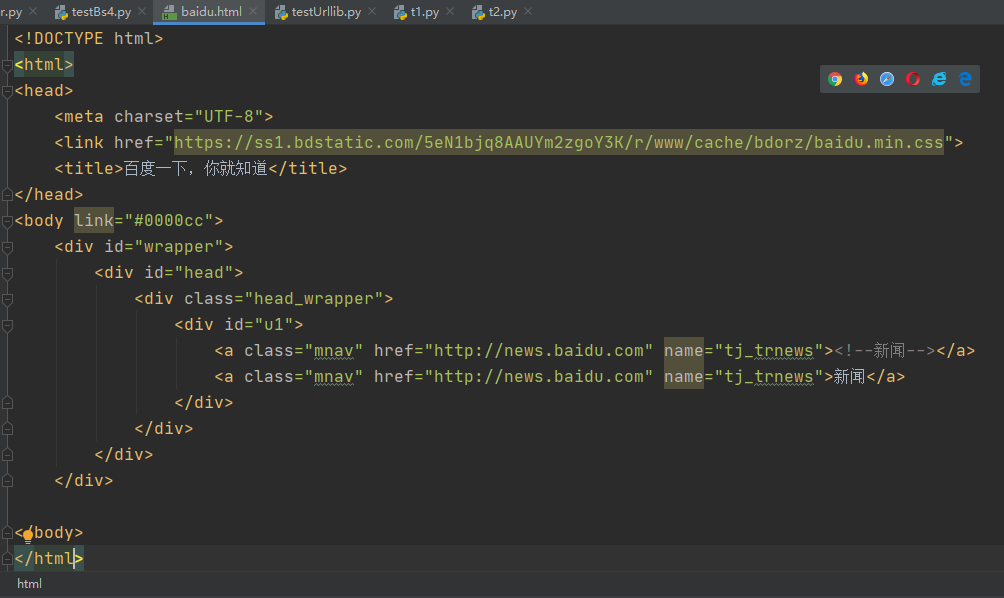Switch to testBs4.py tab

click(x=93, y=12)
